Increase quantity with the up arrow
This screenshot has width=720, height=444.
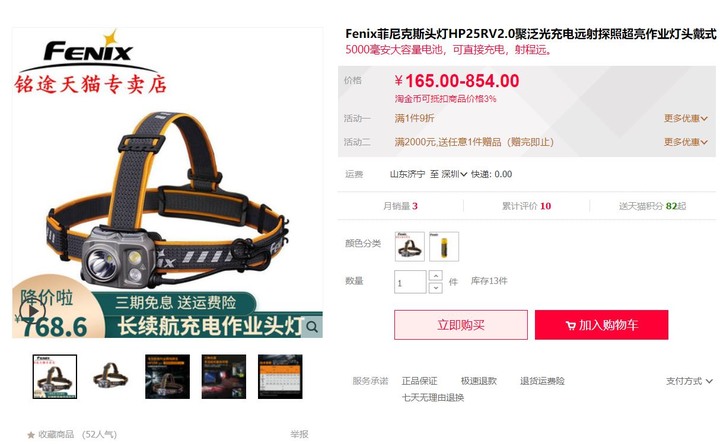click(435, 275)
